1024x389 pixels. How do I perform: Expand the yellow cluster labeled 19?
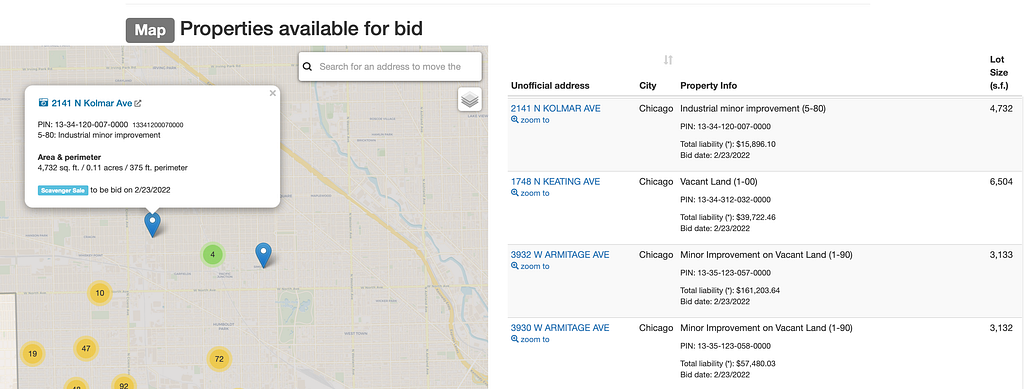click(x=33, y=354)
